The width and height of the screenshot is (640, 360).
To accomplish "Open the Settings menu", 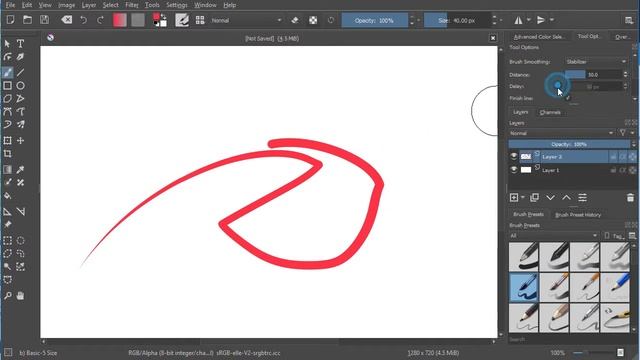I will coord(176,5).
